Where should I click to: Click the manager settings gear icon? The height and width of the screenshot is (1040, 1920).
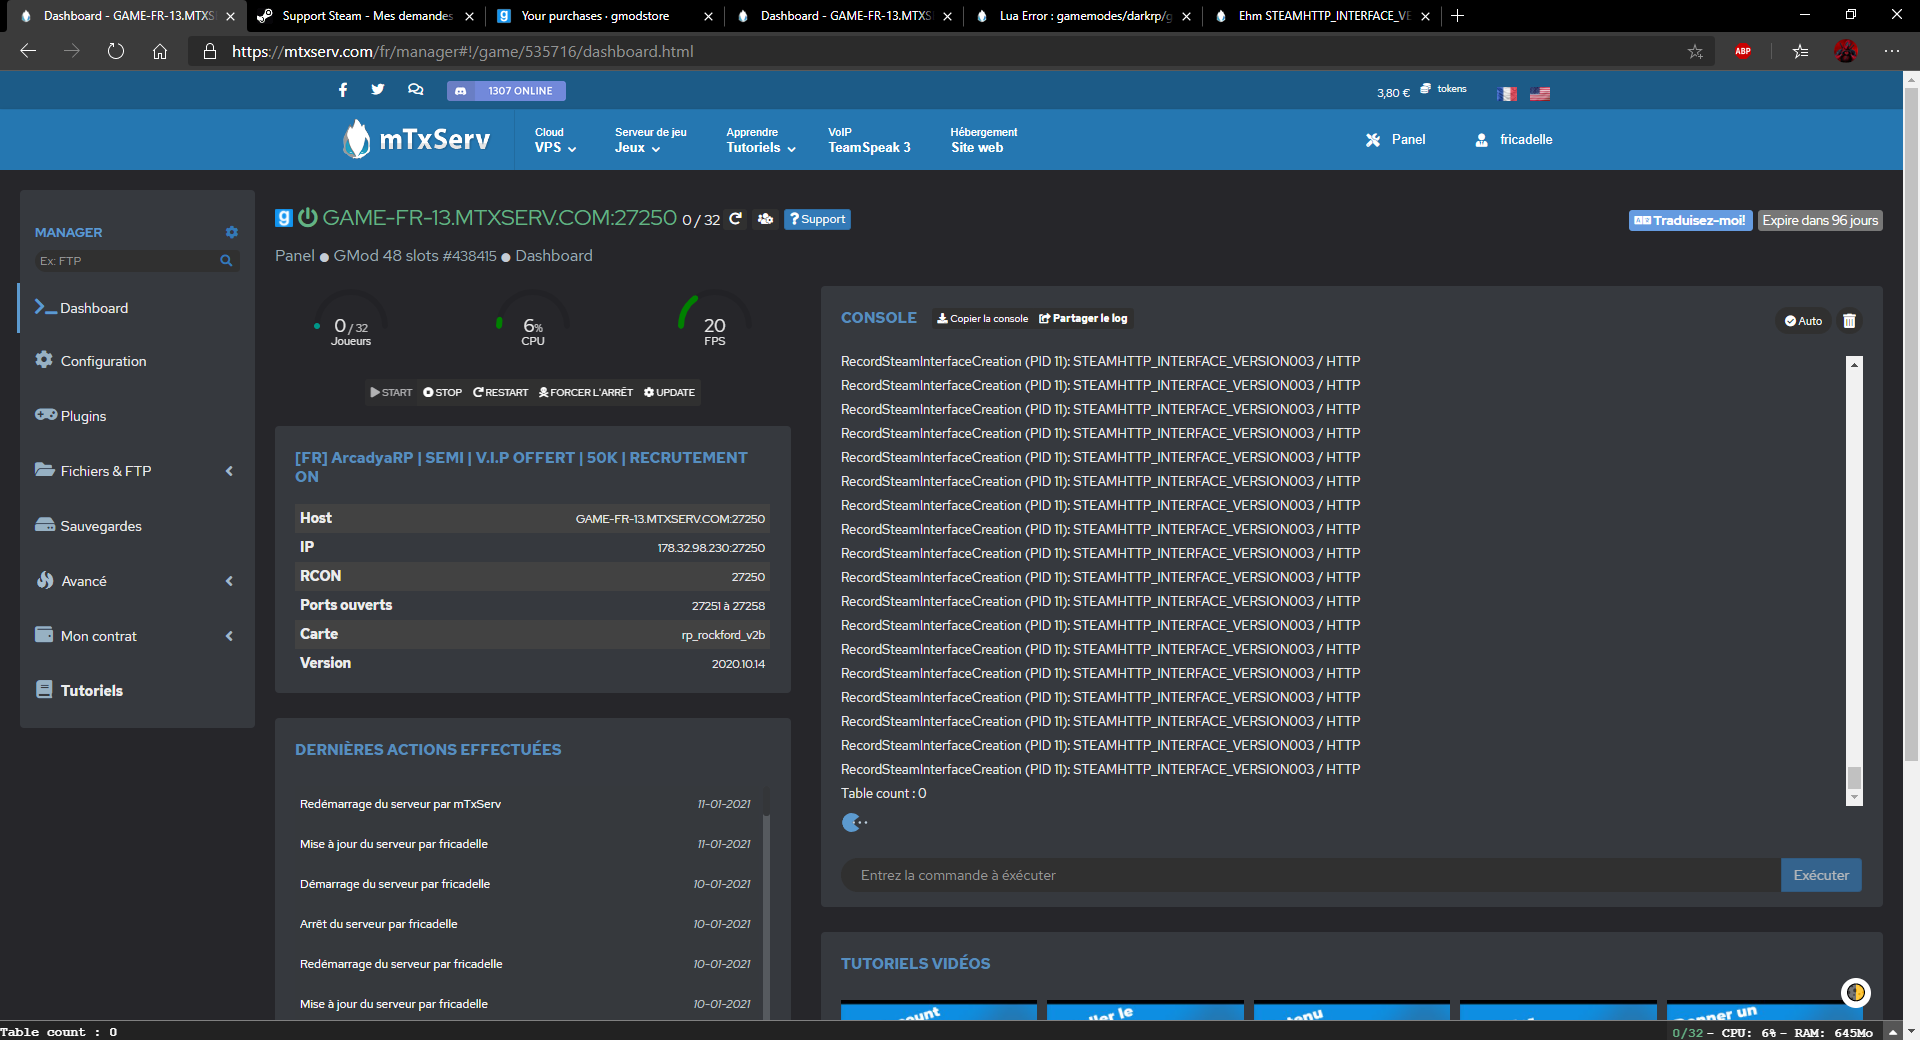(232, 232)
